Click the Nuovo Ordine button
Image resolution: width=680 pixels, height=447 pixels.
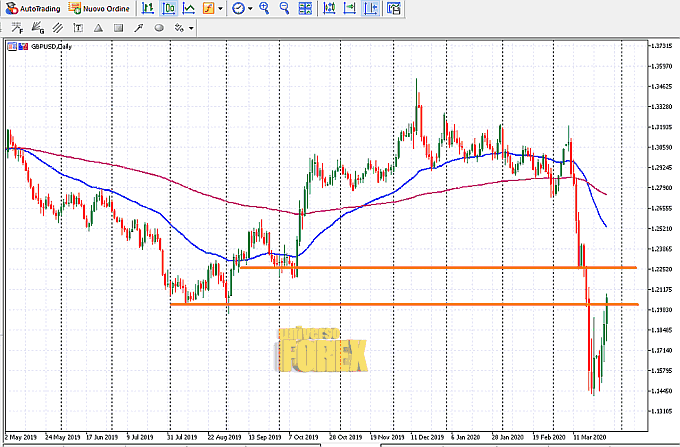pos(99,8)
